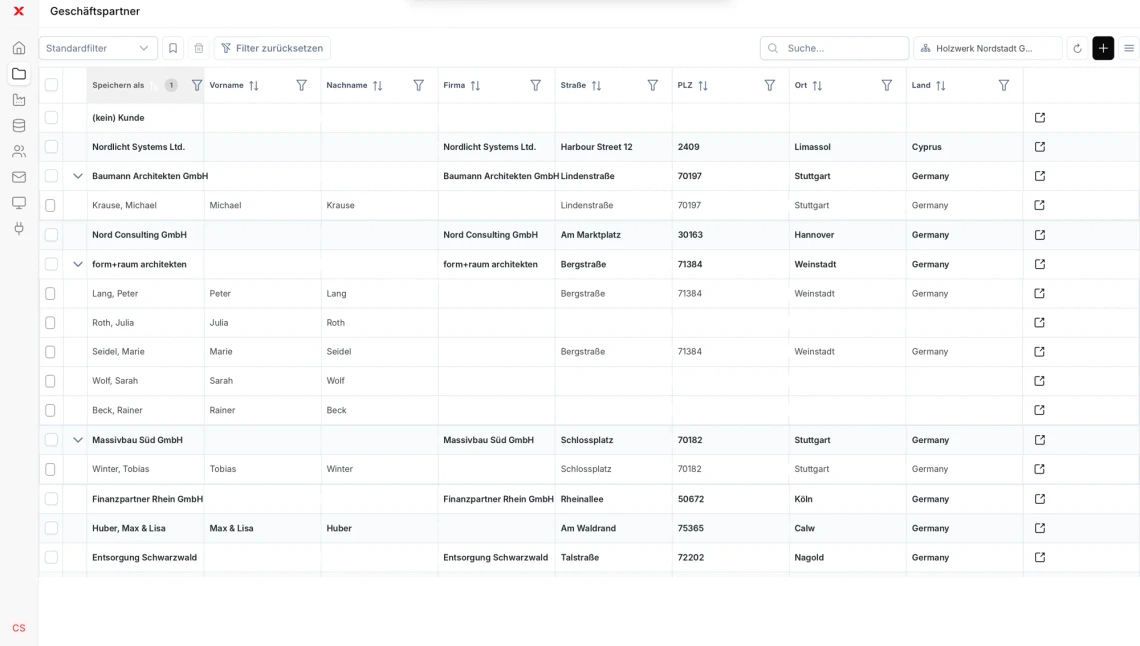Collapse the Baumann Architekten GmbH row

click(78, 176)
